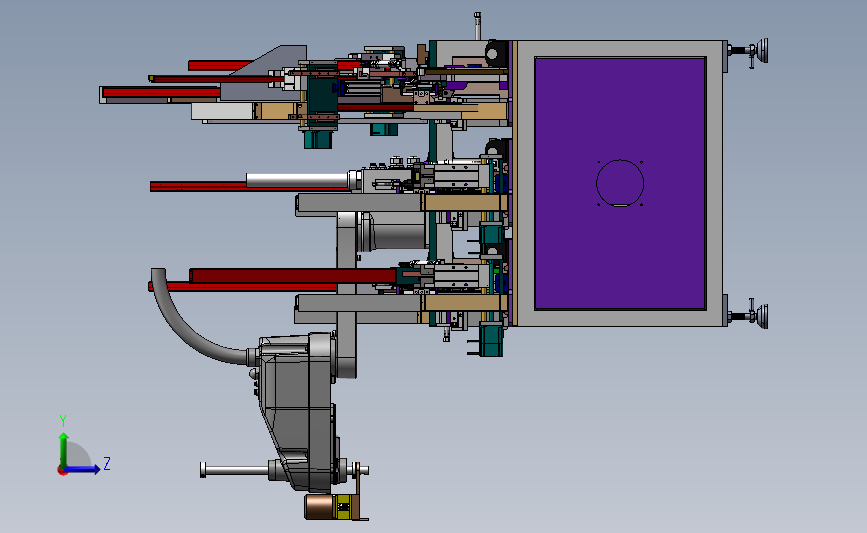Viewport: 867px width, 533px height.
Task: Select the horizontal shaft left of the gearbox
Action: pyautogui.click(x=235, y=470)
